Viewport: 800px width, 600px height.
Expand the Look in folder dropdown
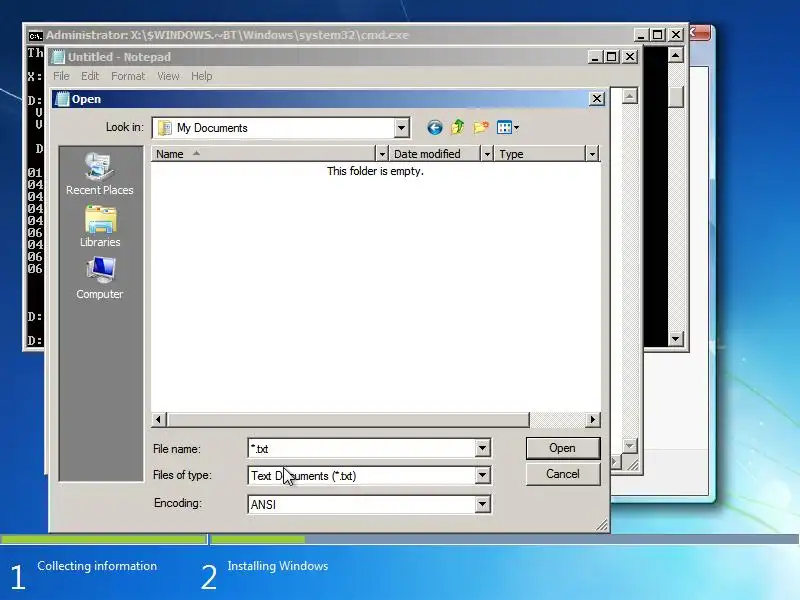click(x=402, y=128)
